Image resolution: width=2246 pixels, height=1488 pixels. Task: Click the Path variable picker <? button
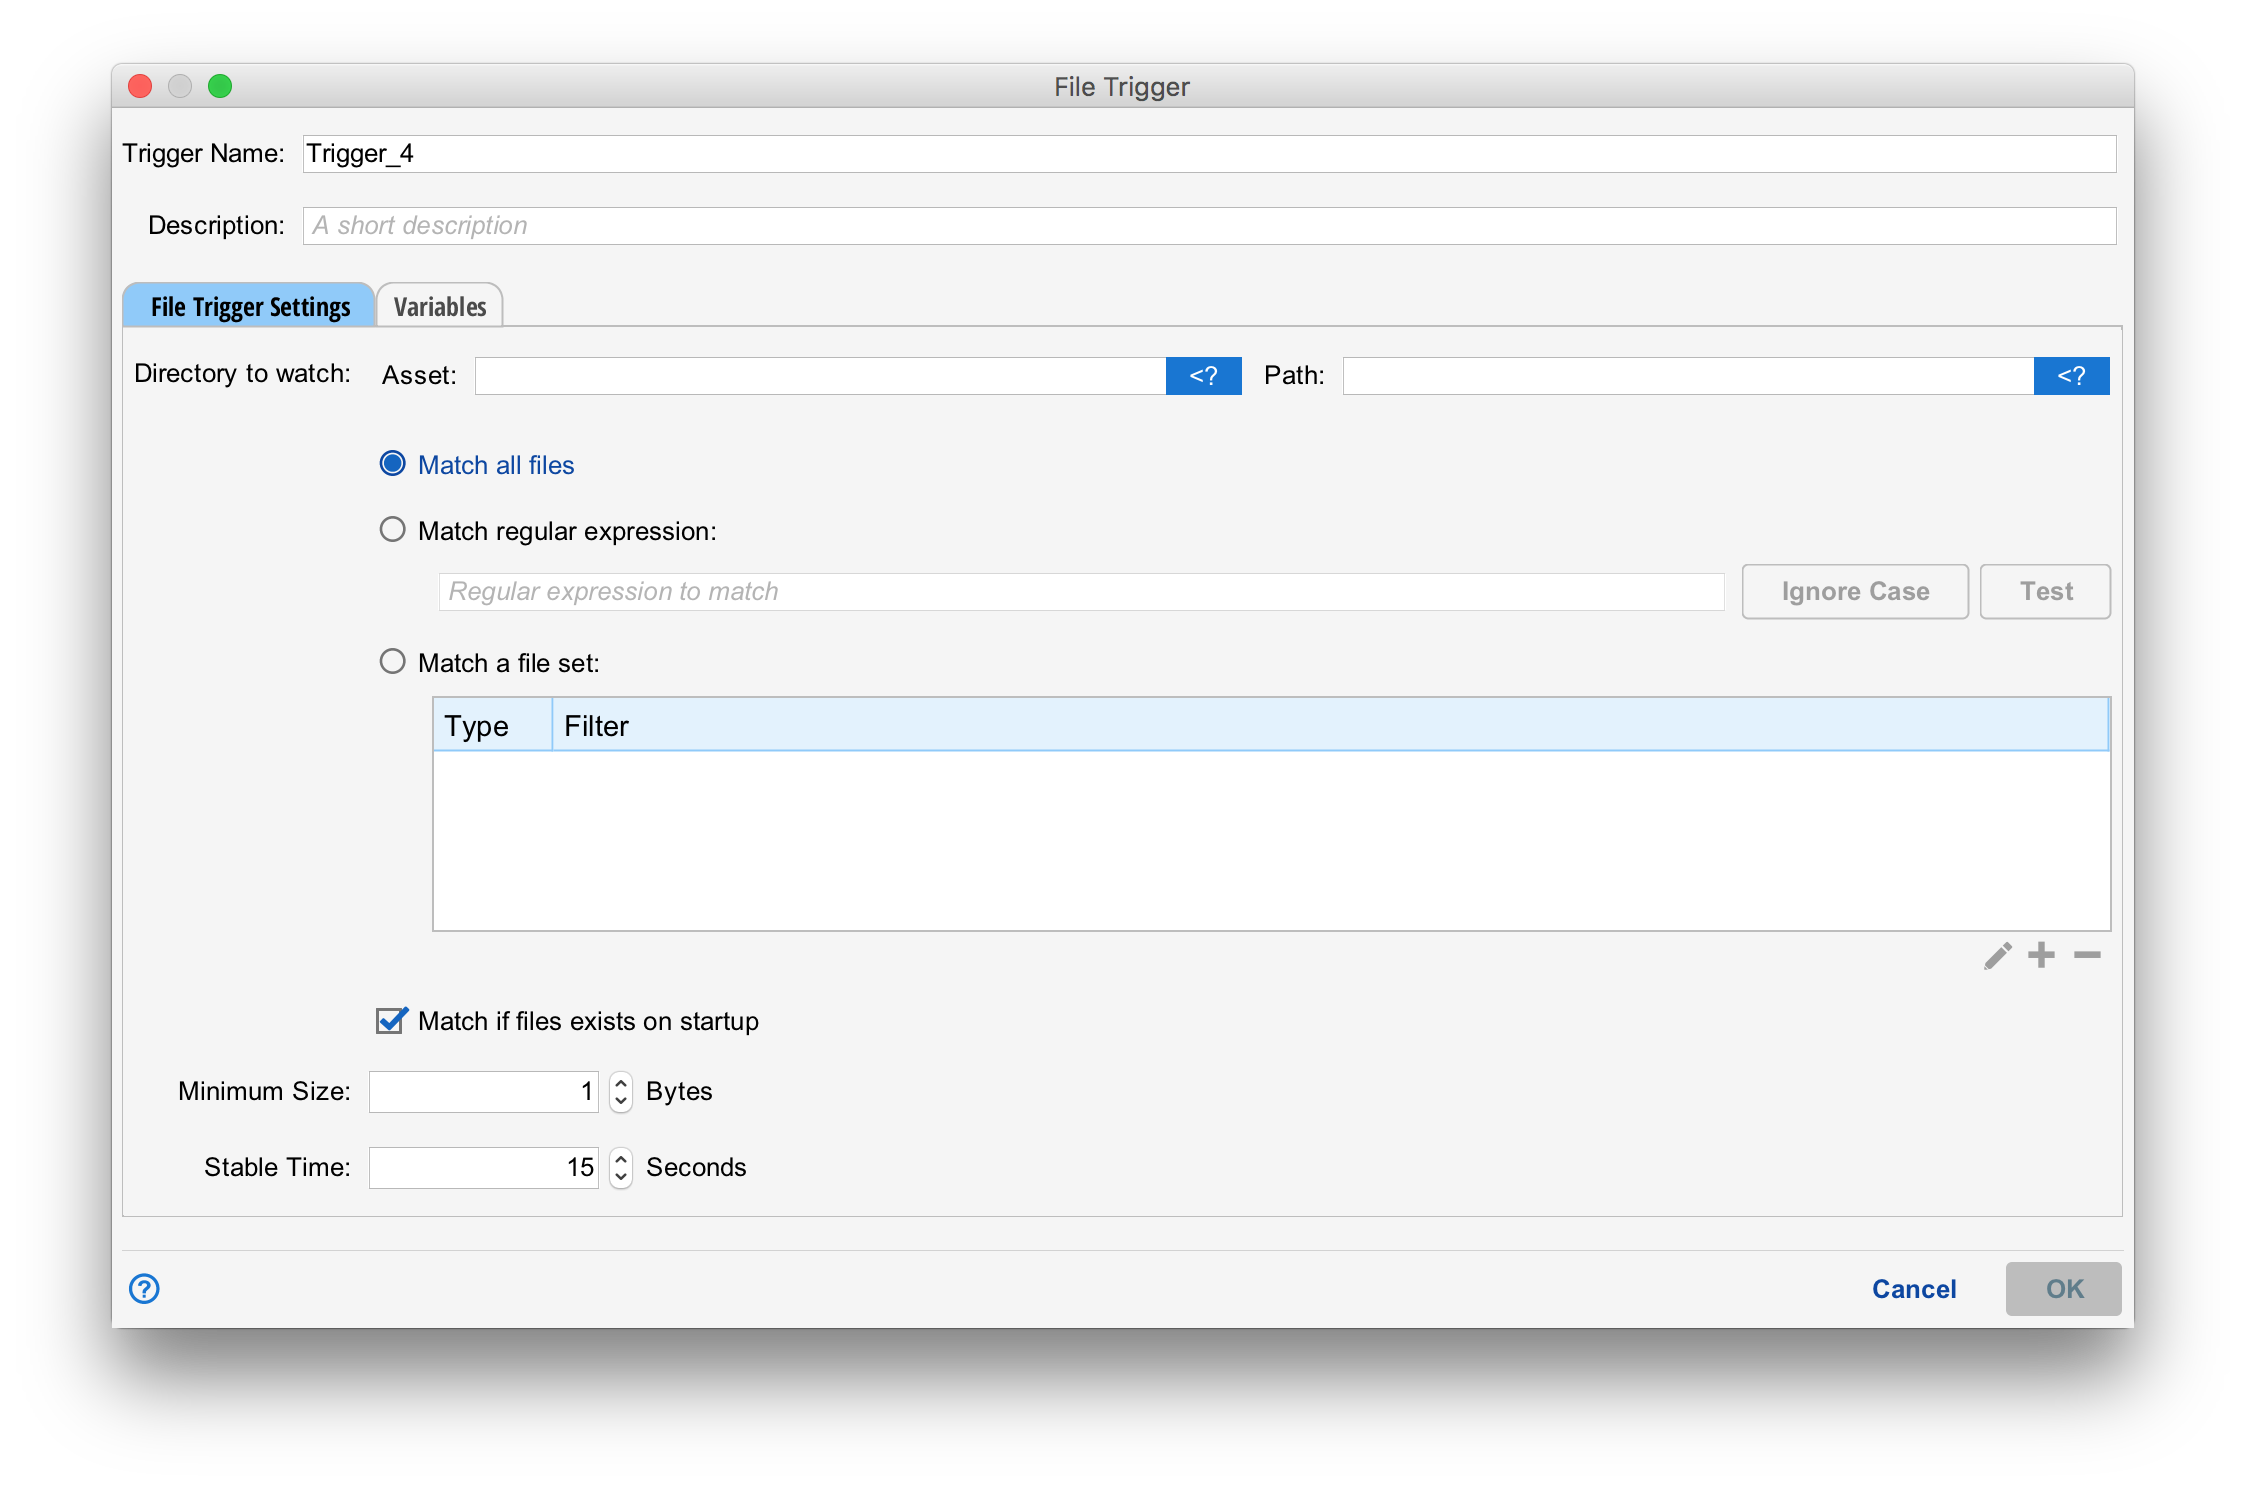coord(2071,376)
